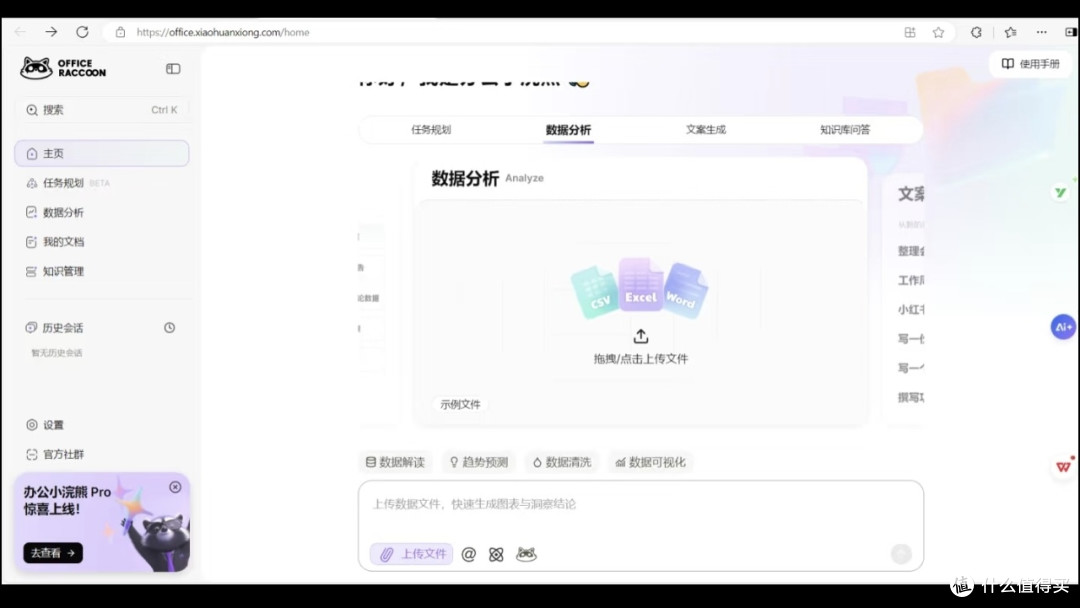This screenshot has height=608, width=1080.
Task: Click the atom-shaped icon in input bar
Action: click(x=496, y=554)
